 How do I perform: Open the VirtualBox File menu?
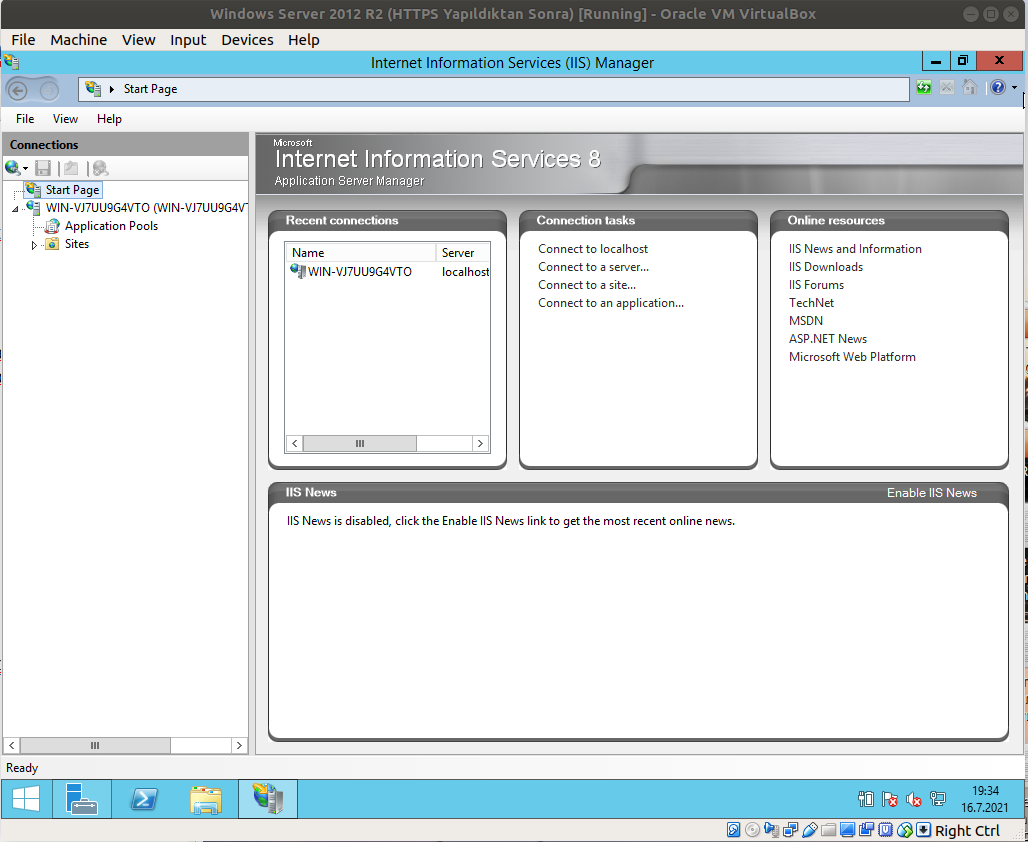[x=24, y=40]
